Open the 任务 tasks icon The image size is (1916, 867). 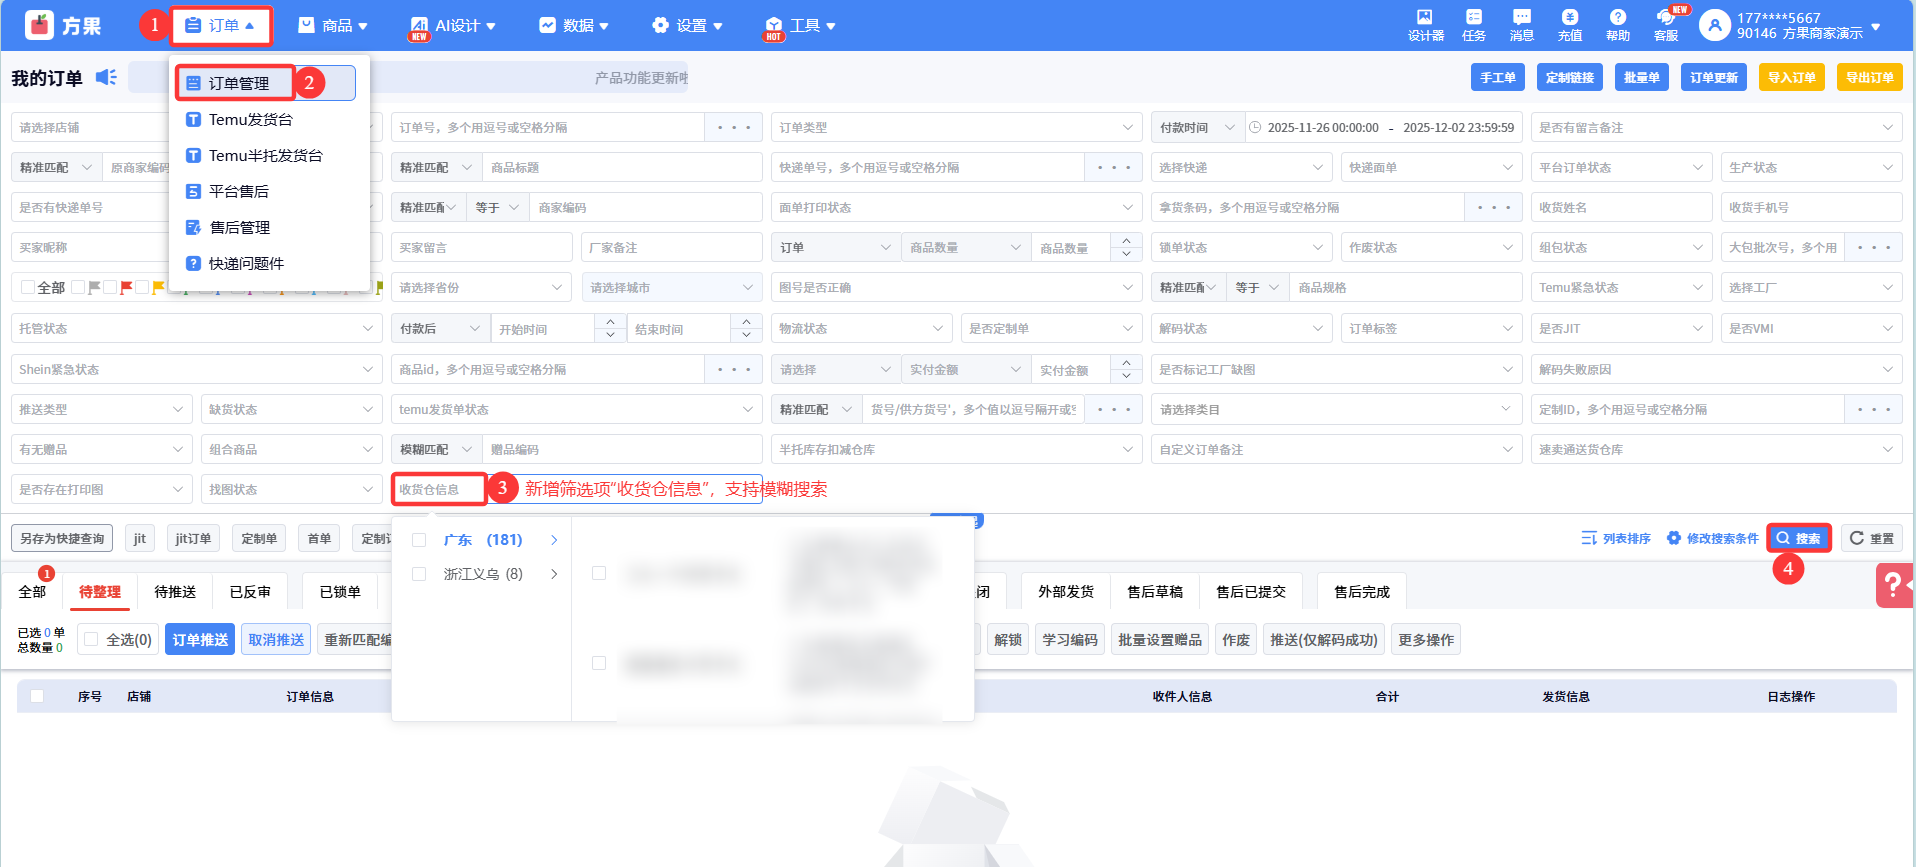tap(1473, 24)
